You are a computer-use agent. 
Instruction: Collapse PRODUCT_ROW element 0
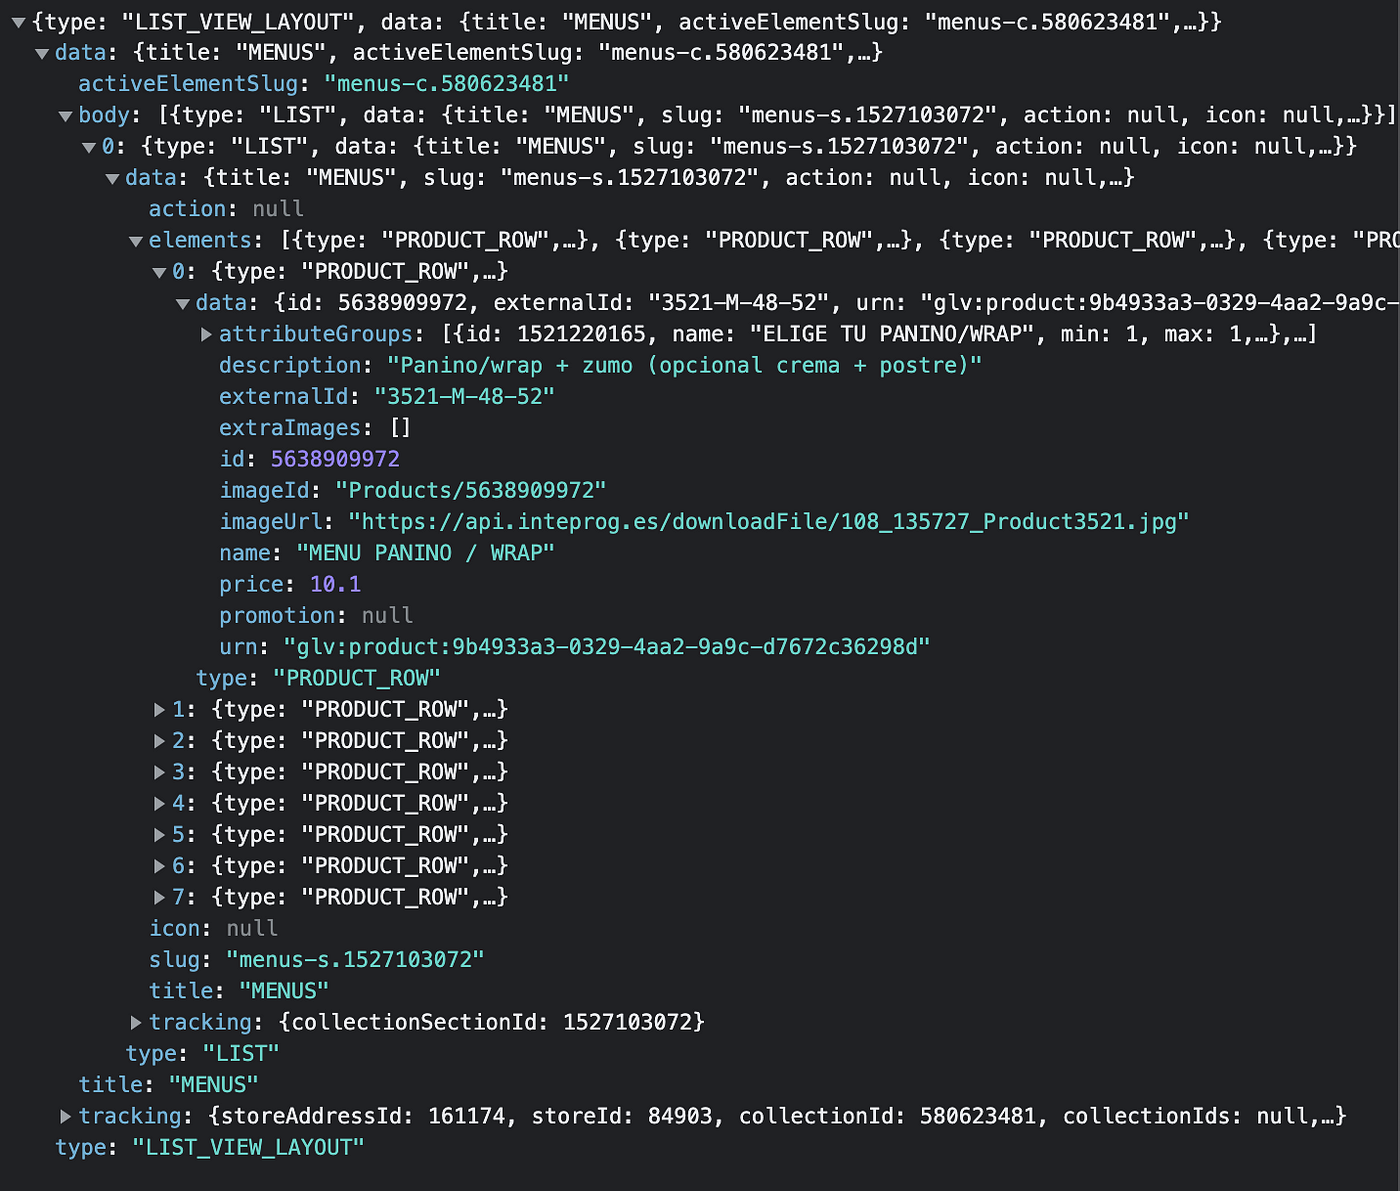[x=159, y=271]
